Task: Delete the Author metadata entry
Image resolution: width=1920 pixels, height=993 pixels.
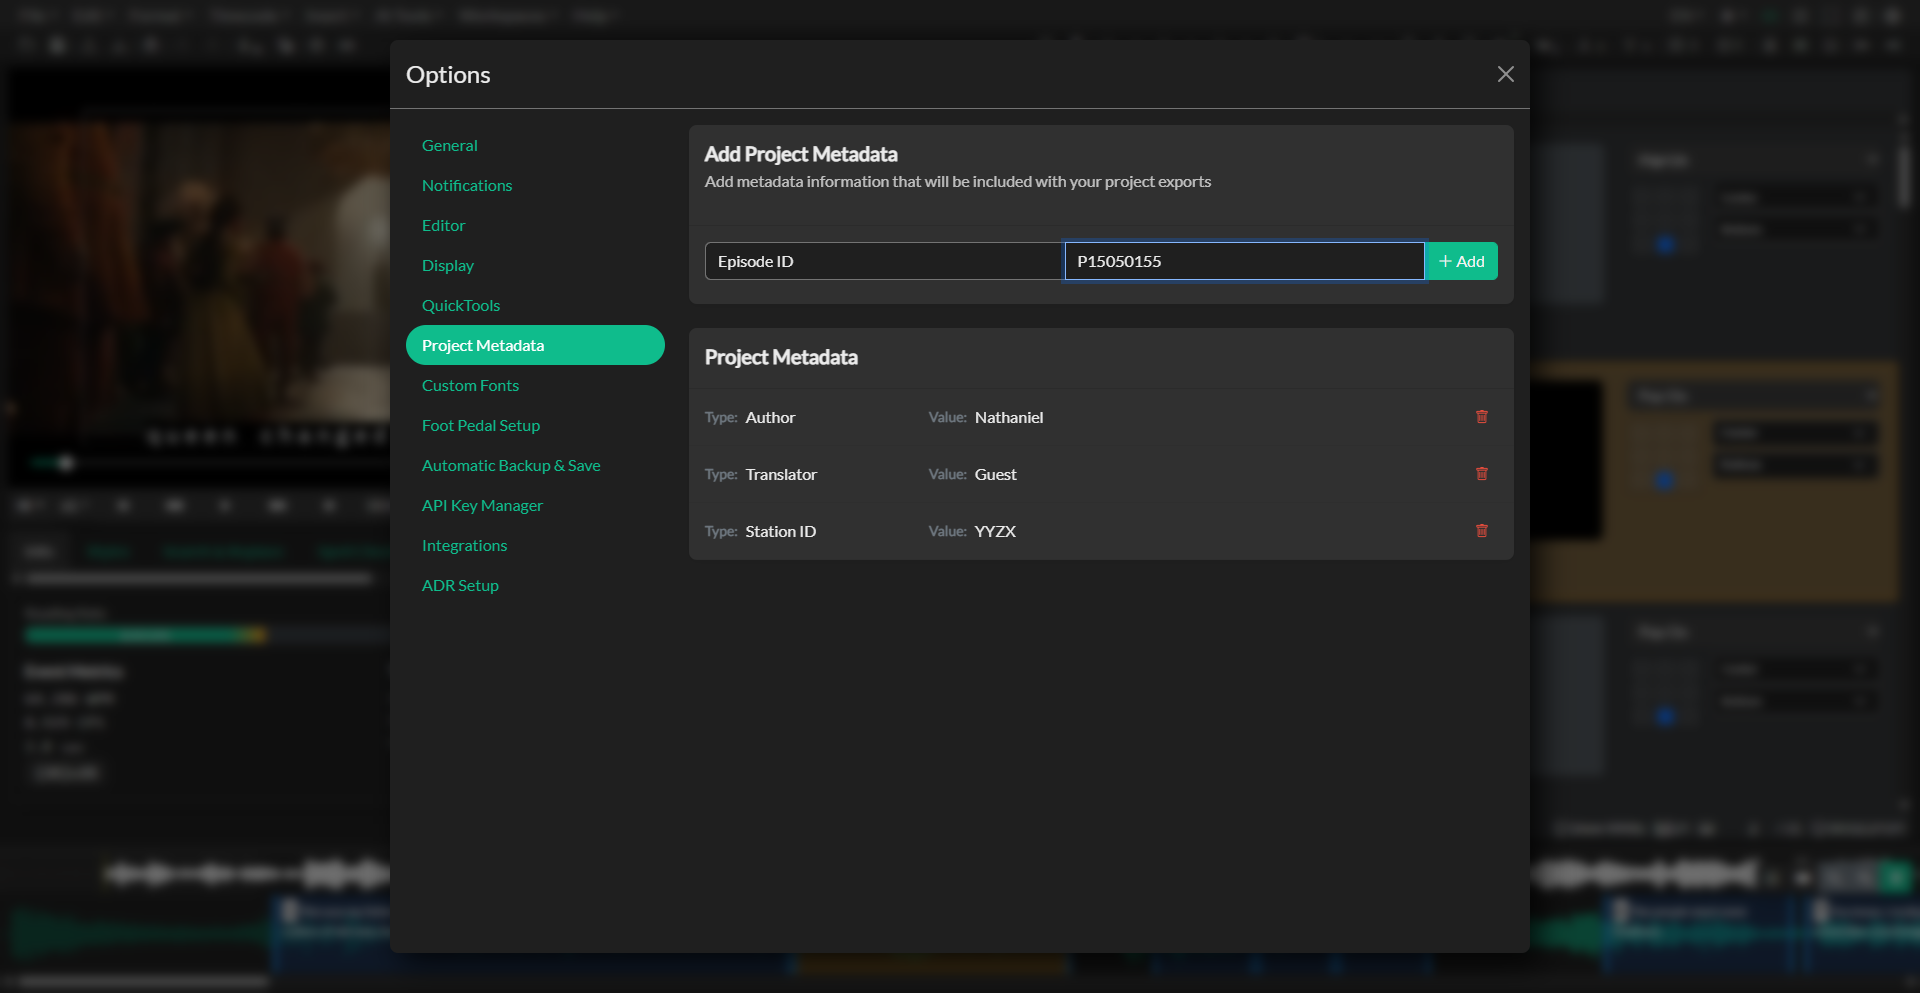Action: [1482, 417]
